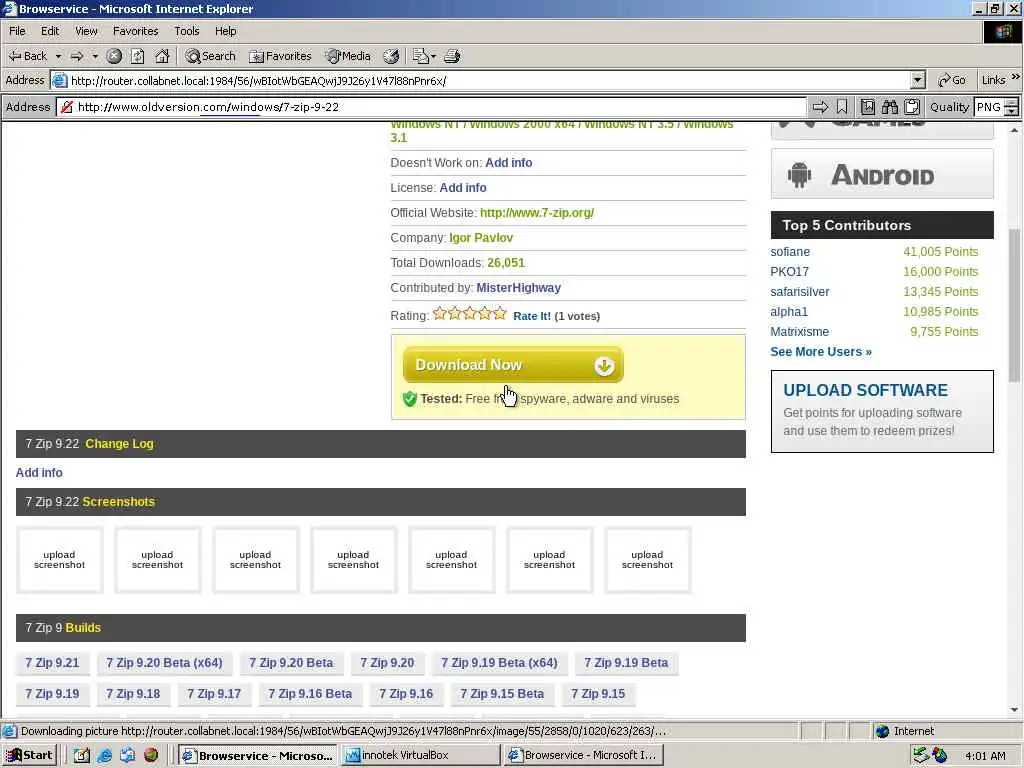Click the Browservice save-image icon

(868, 107)
